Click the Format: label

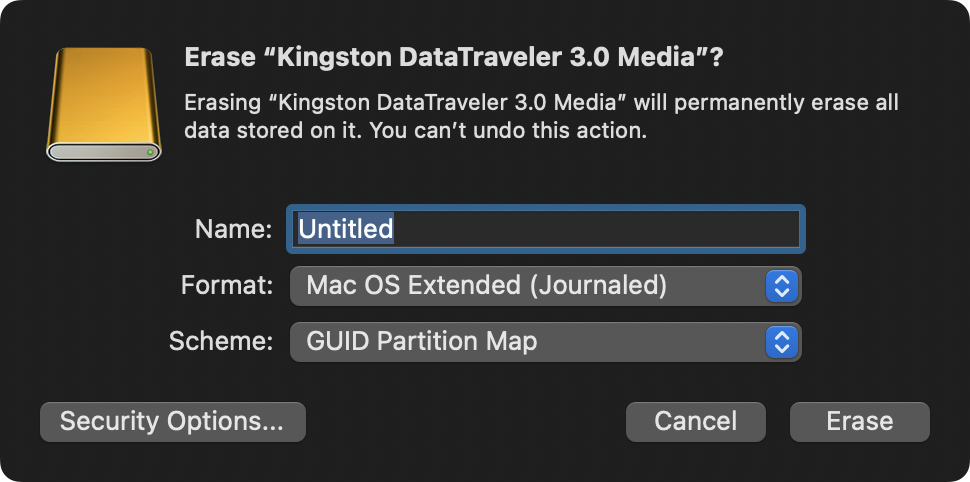click(x=227, y=286)
